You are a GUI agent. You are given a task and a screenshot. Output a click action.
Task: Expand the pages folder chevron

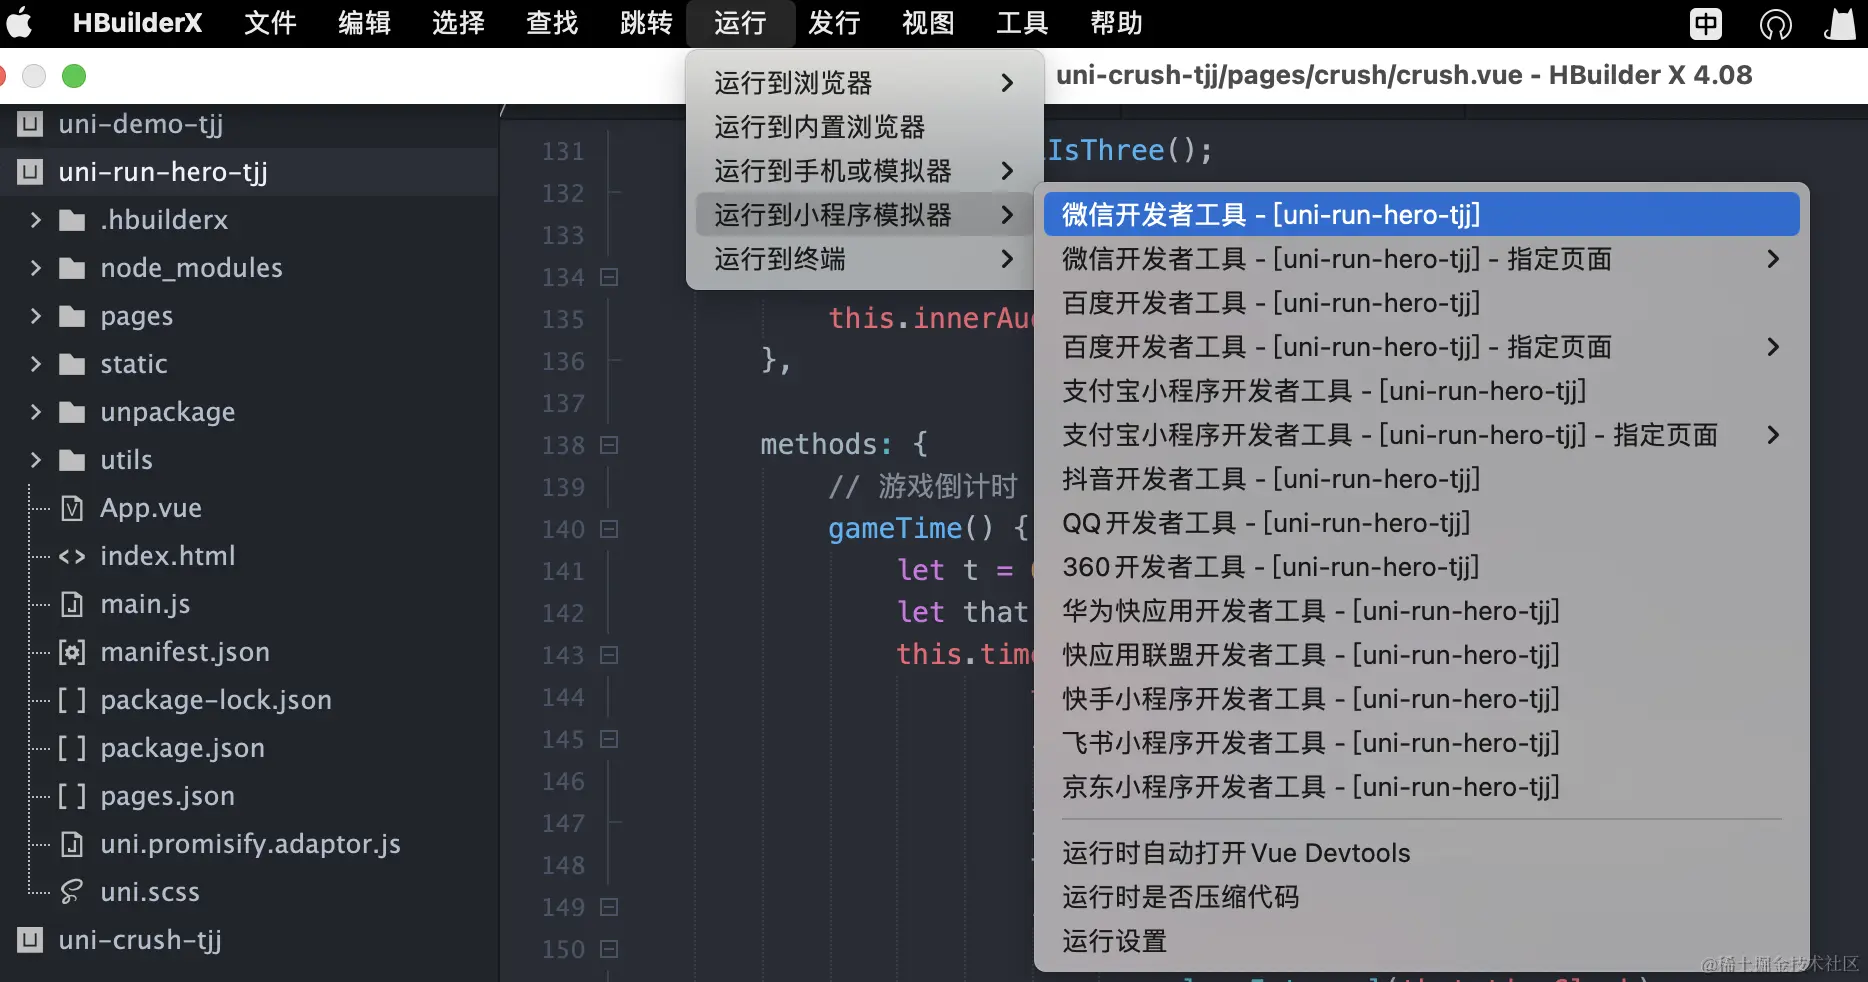tap(36, 316)
